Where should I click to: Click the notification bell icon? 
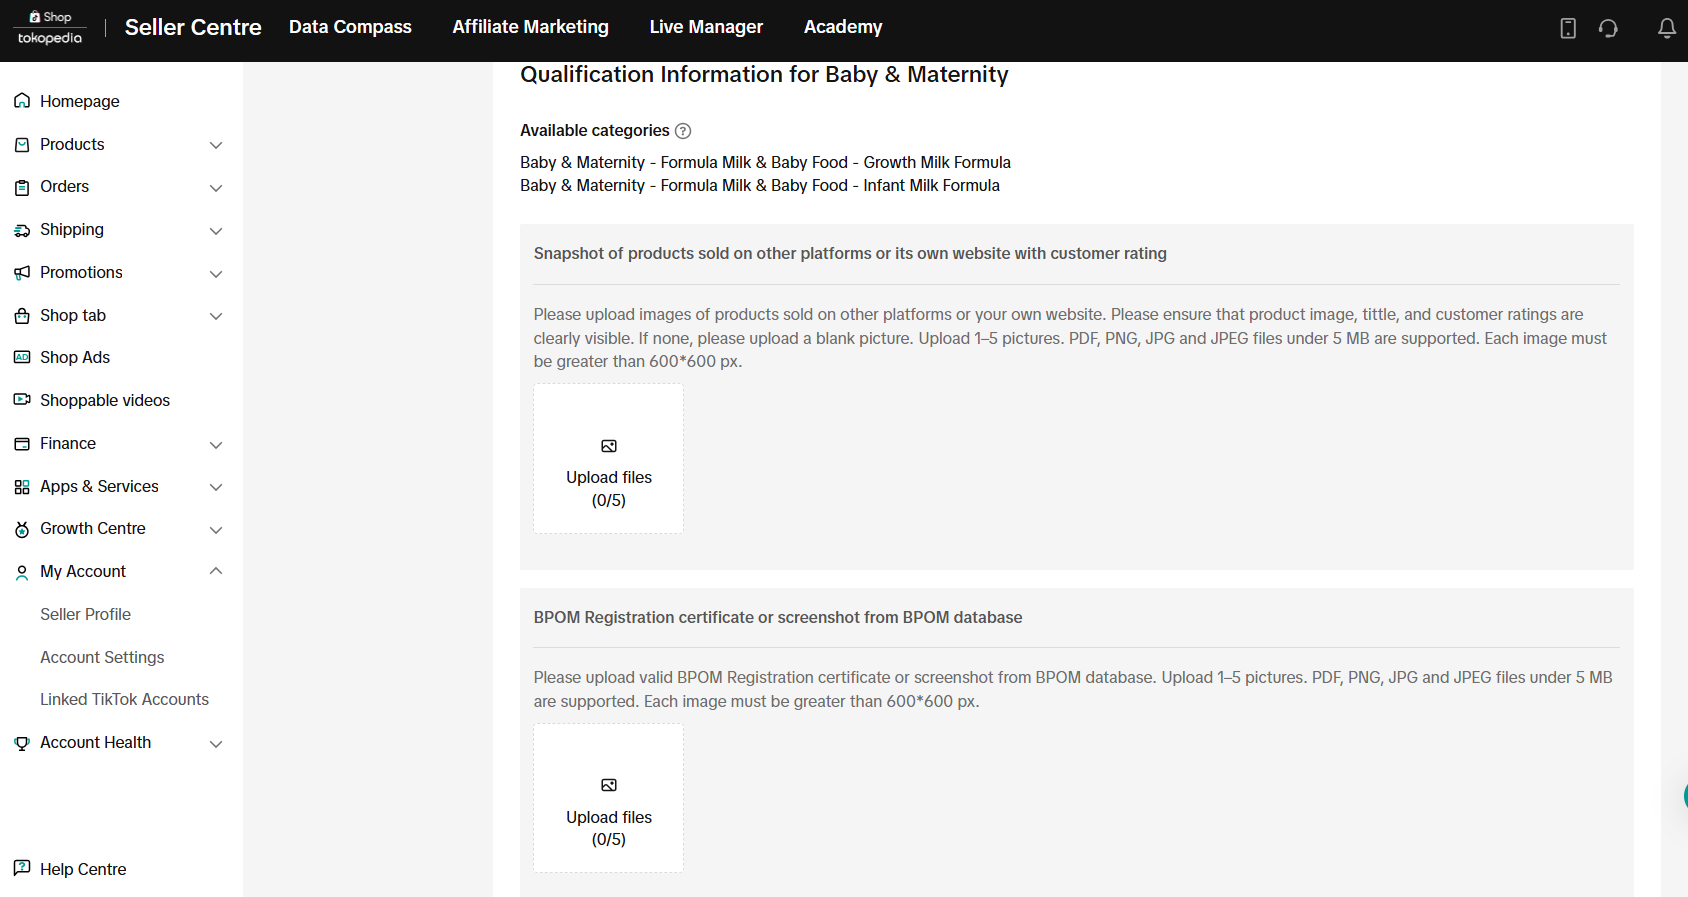pyautogui.click(x=1666, y=28)
